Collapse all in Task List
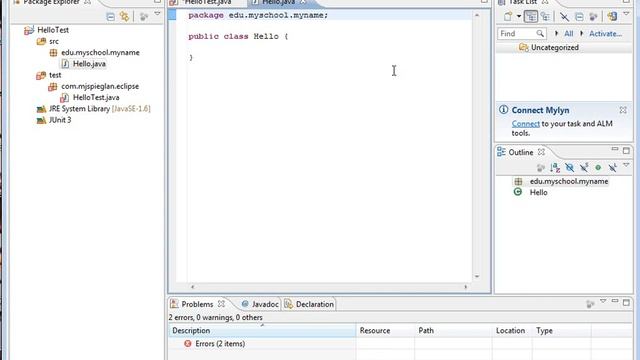 (x=579, y=17)
